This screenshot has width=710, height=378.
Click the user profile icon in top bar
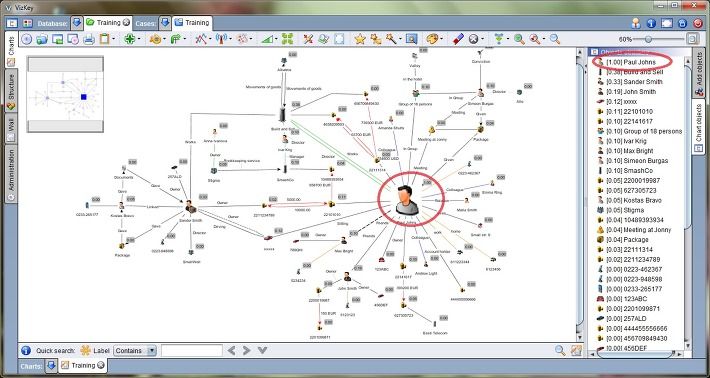pyautogui.click(x=636, y=23)
